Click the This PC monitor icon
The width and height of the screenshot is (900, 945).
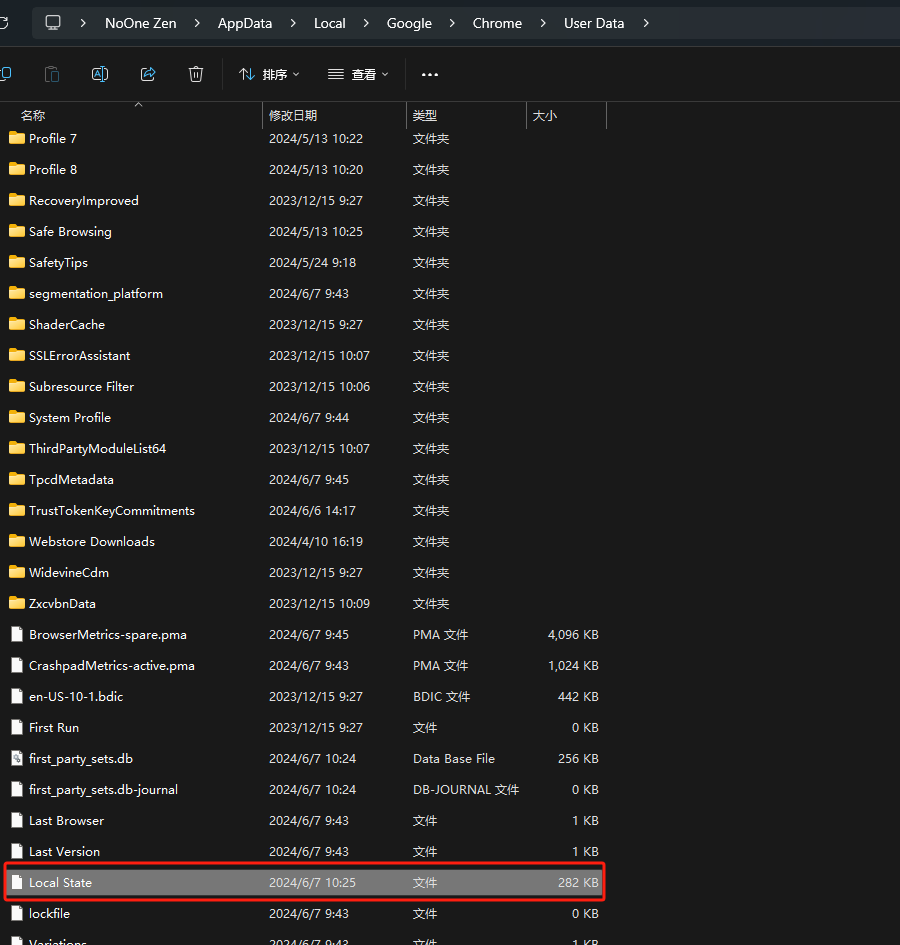[x=53, y=23]
